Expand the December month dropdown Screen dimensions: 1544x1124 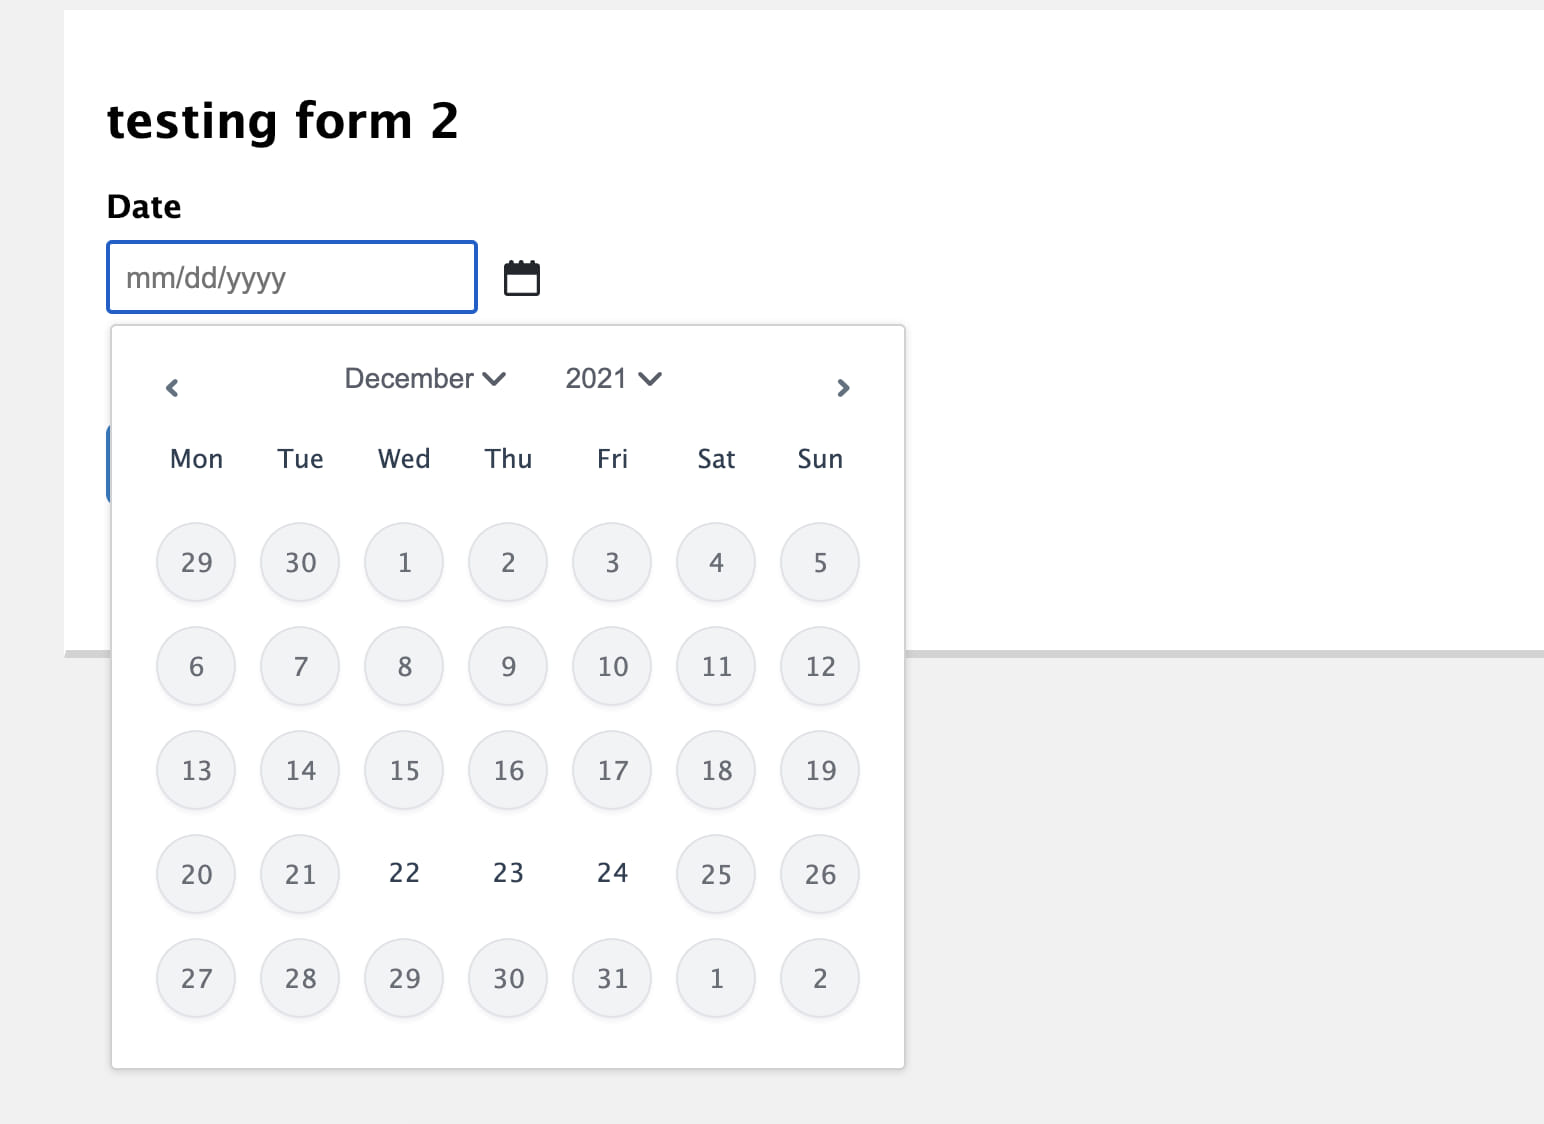point(425,379)
